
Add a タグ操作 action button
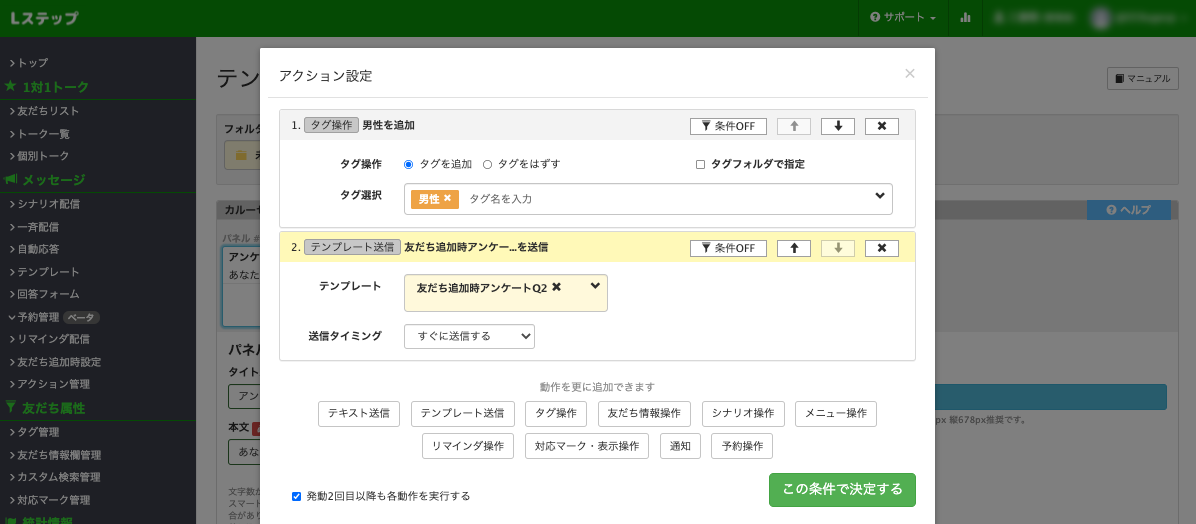tap(555, 413)
